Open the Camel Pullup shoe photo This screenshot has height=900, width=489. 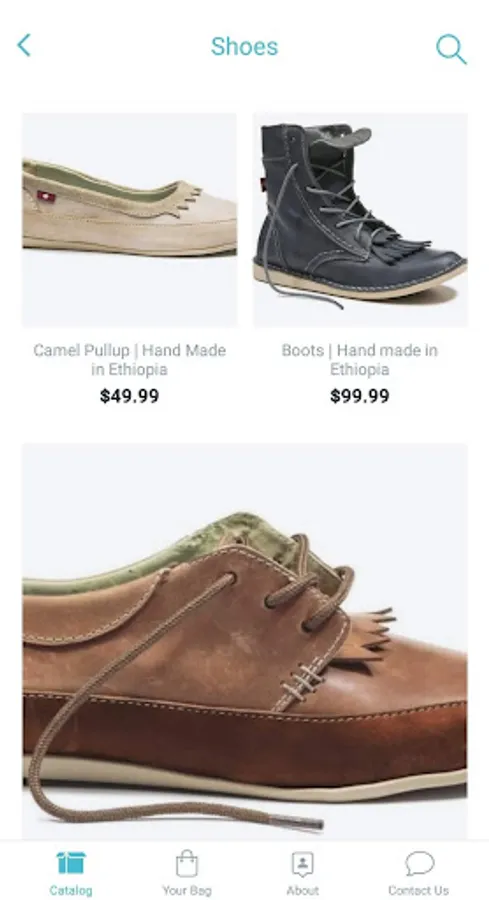pyautogui.click(x=129, y=220)
